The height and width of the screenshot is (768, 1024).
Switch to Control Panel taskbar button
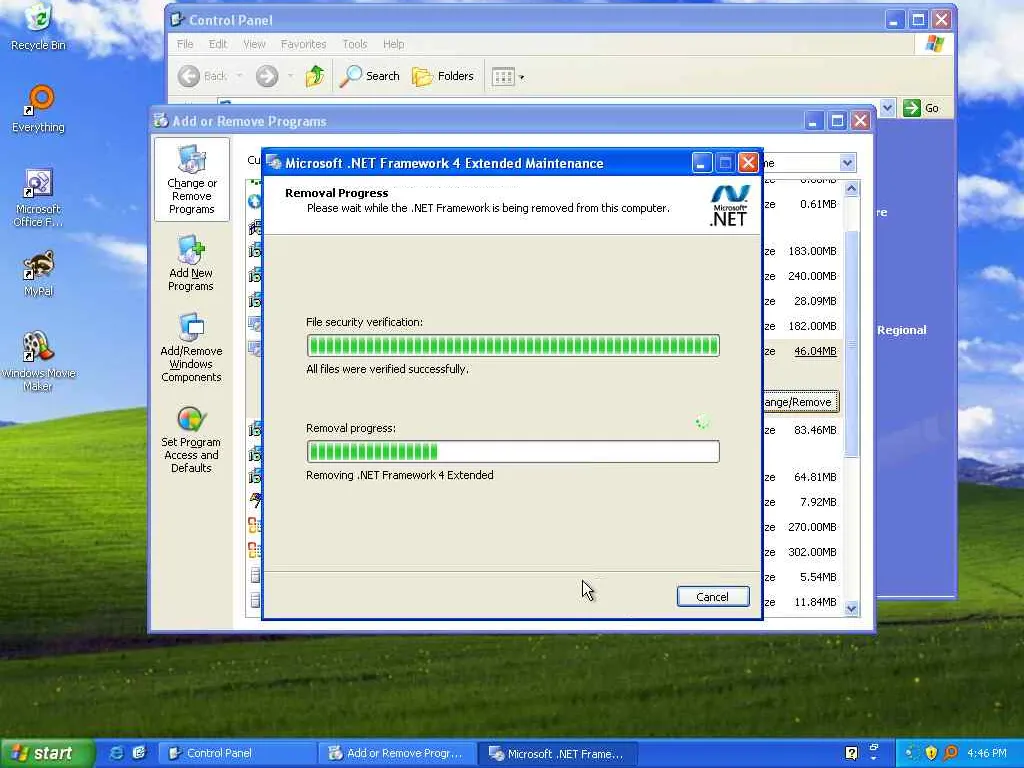[x=238, y=753]
